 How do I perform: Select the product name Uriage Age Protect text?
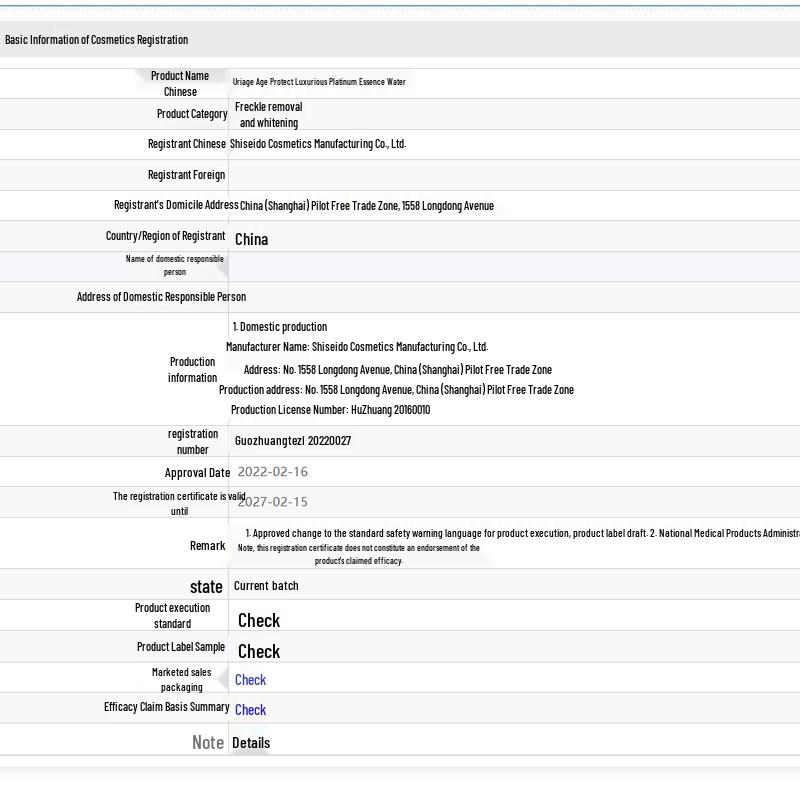point(319,82)
